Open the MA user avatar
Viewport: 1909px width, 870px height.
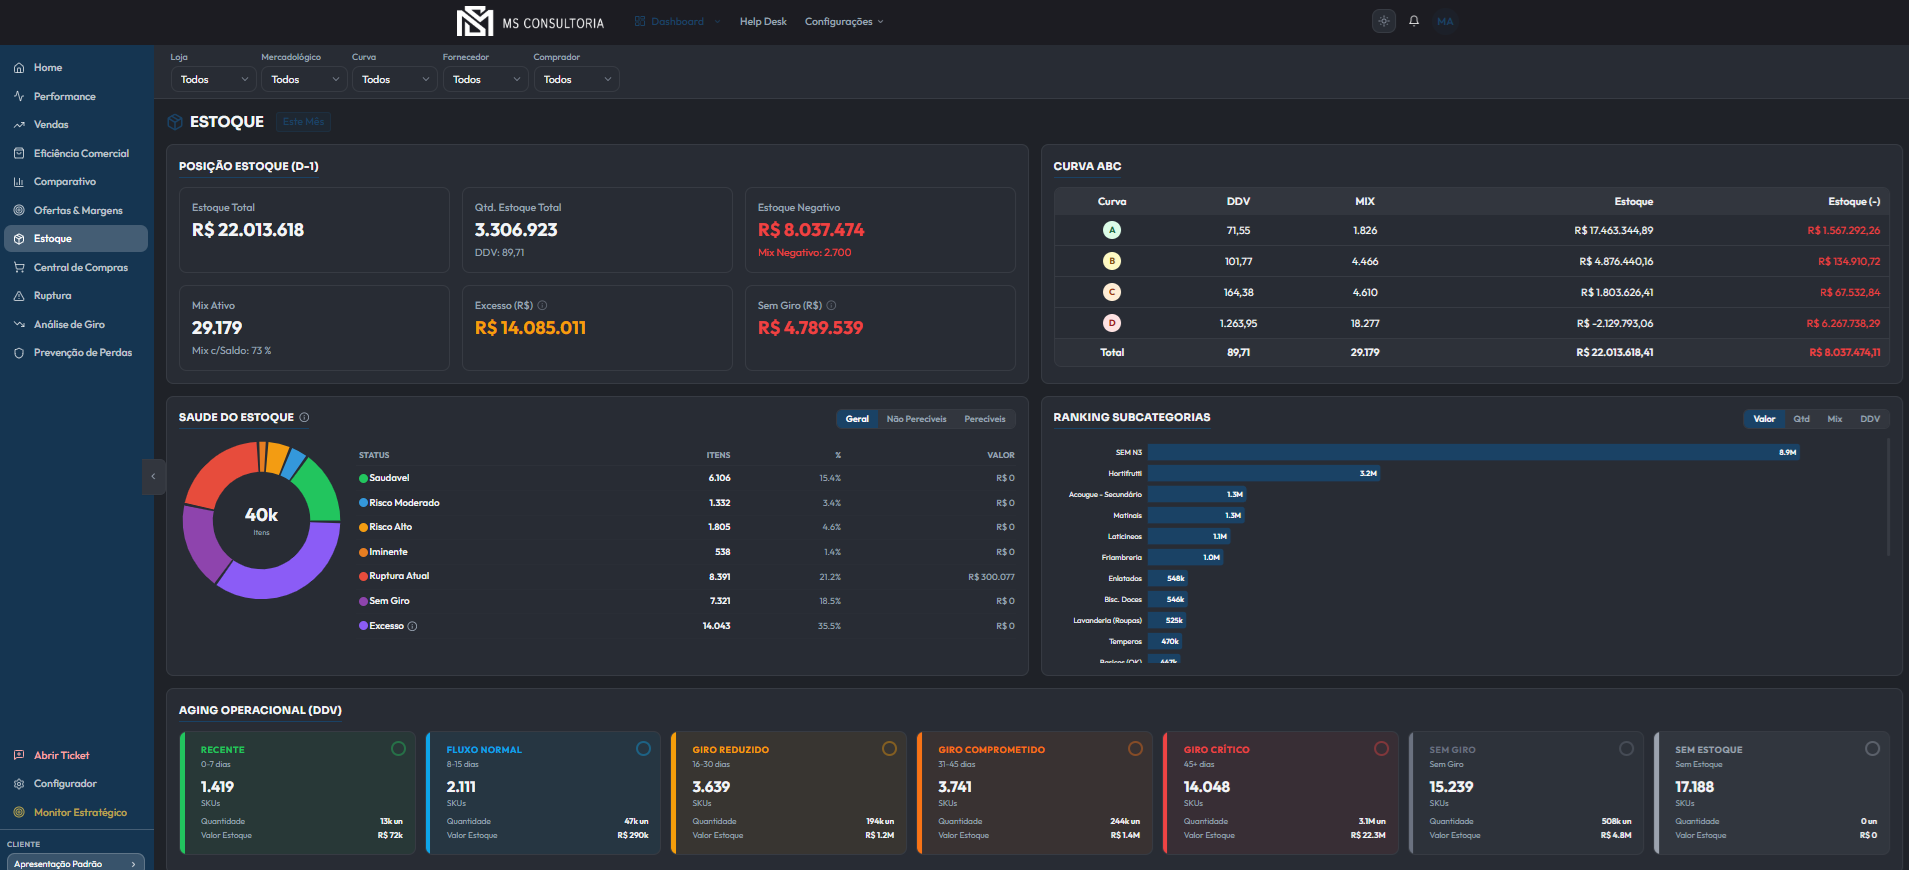point(1445,21)
